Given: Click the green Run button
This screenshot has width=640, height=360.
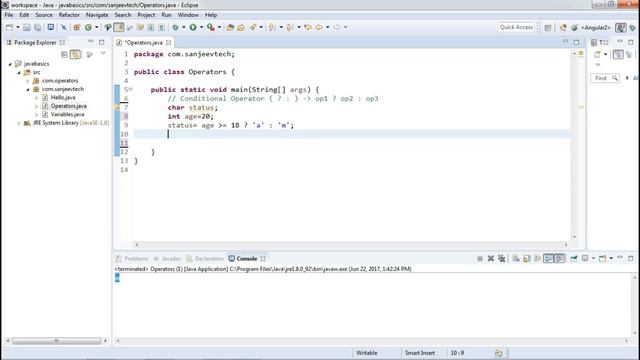Looking at the screenshot, I should pyautogui.click(x=193, y=27).
